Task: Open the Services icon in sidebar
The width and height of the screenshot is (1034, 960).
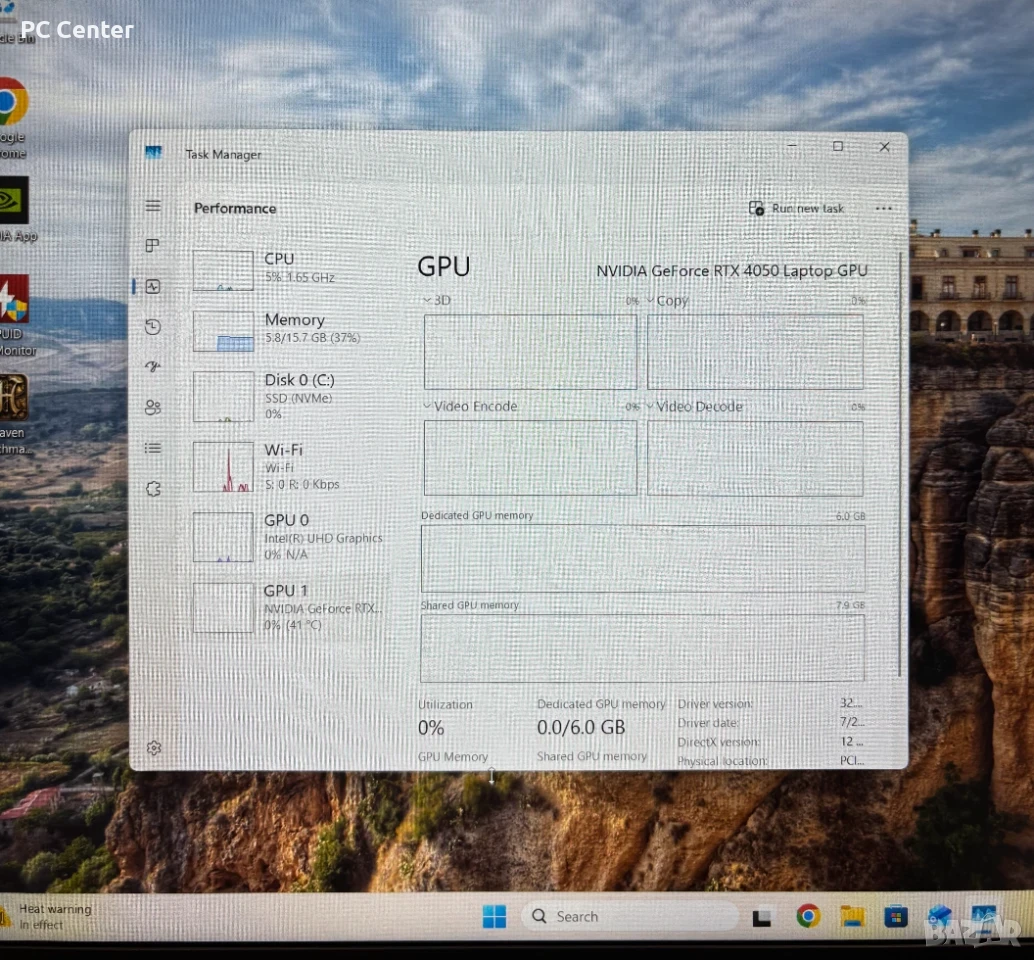Action: tap(153, 489)
